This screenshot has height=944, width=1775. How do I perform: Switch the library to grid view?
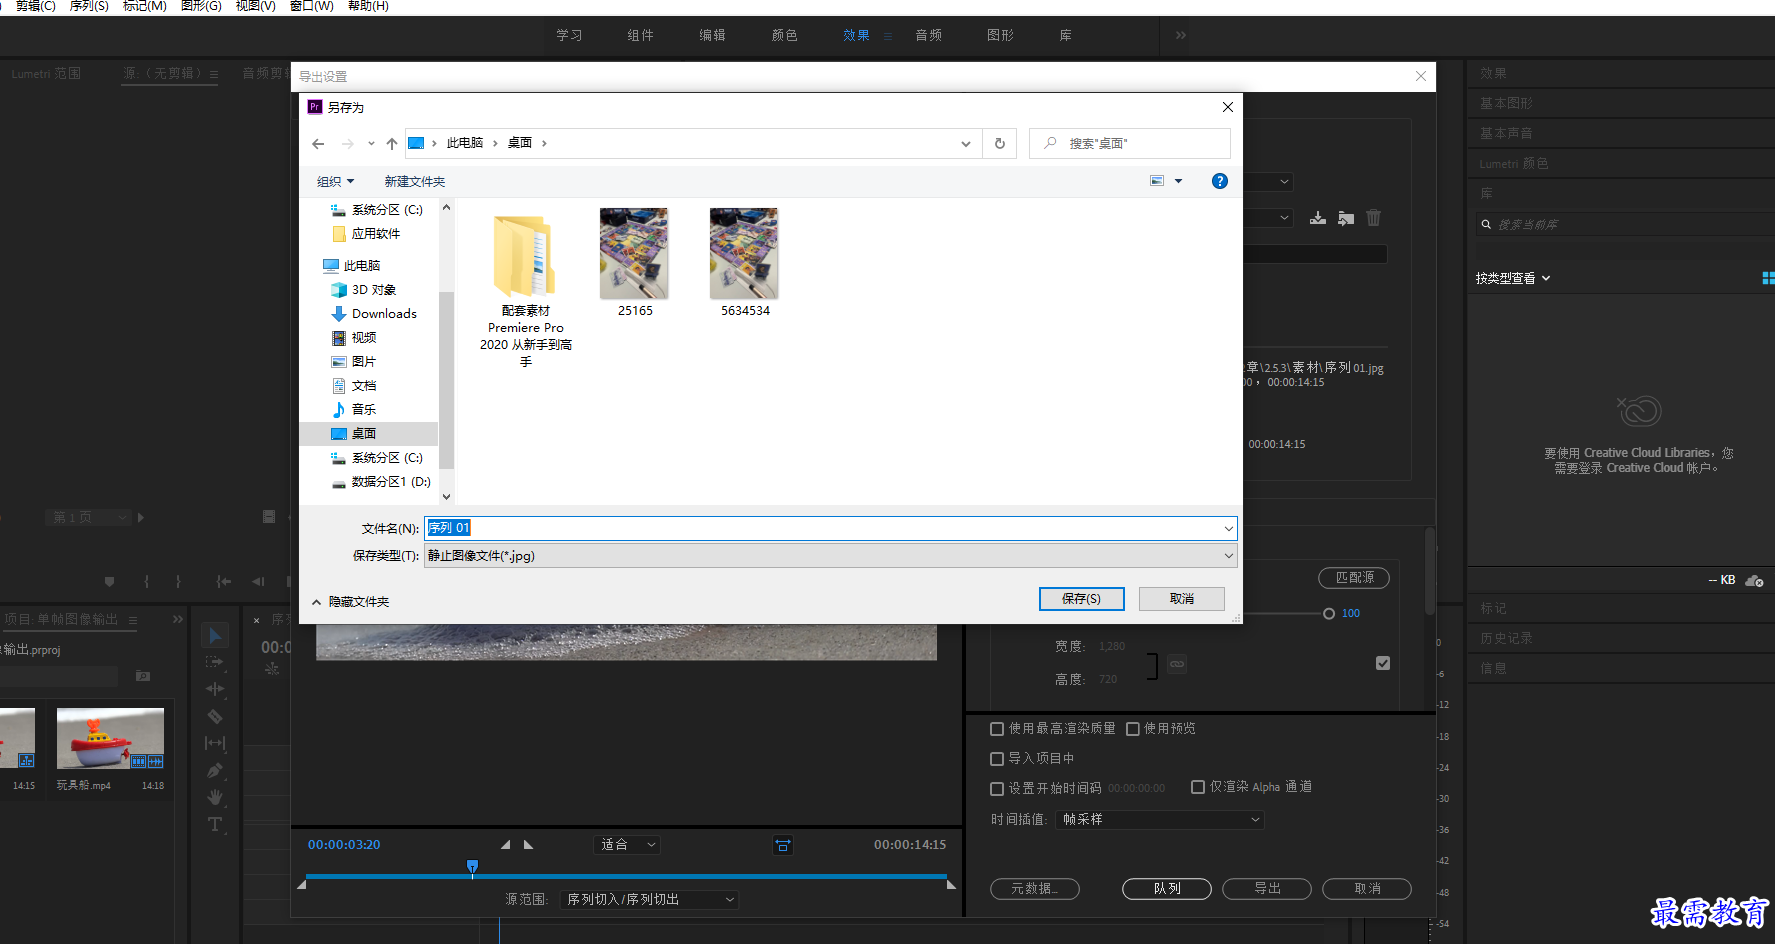tap(1768, 278)
